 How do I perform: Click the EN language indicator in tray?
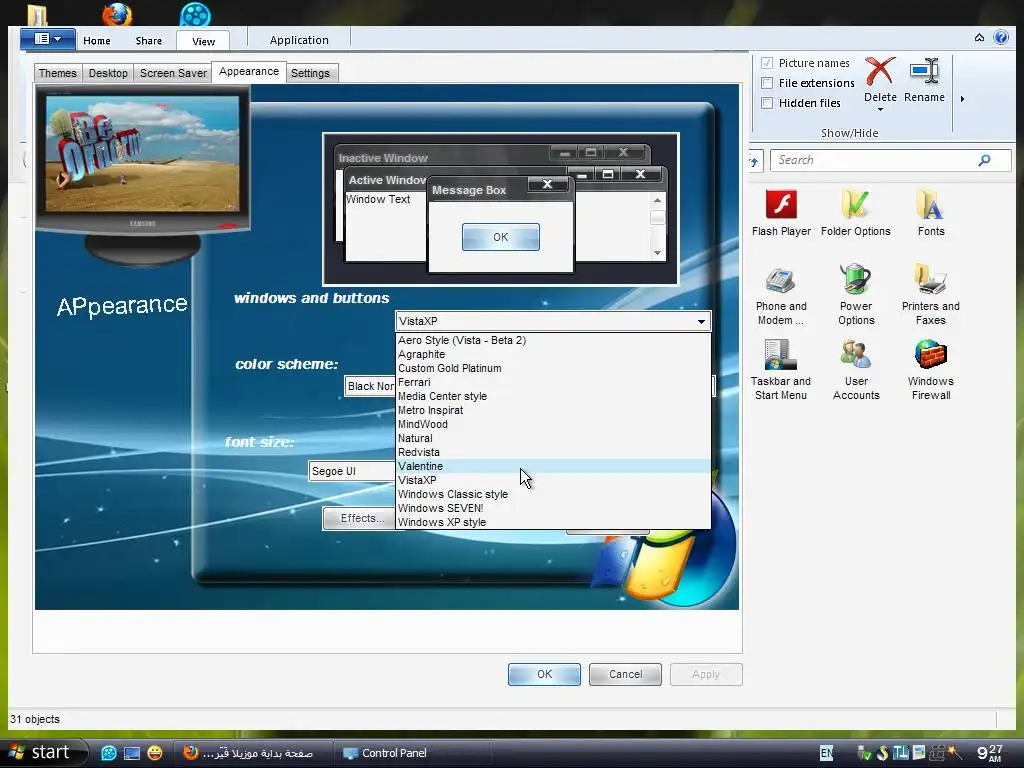click(826, 753)
